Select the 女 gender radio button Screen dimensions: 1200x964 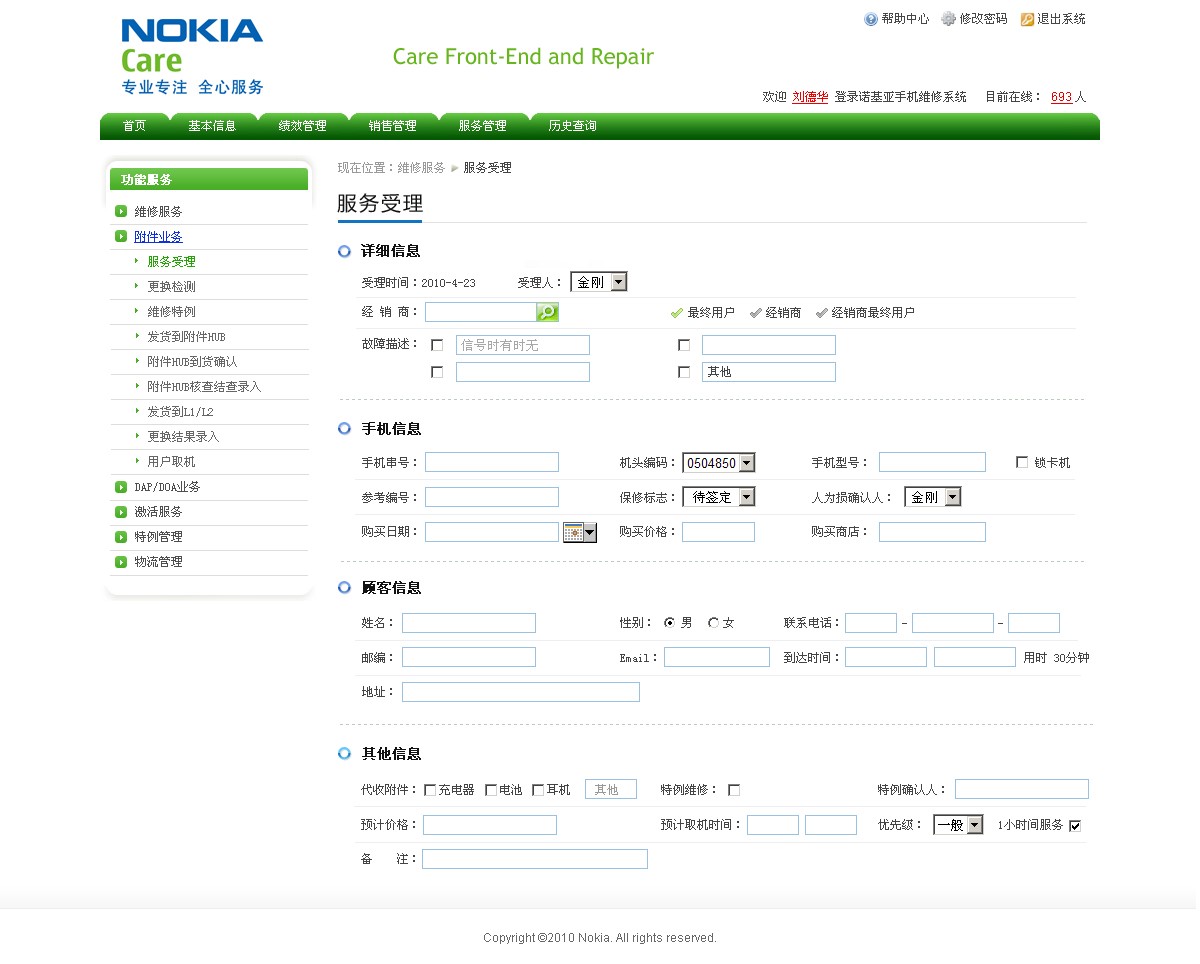(714, 623)
